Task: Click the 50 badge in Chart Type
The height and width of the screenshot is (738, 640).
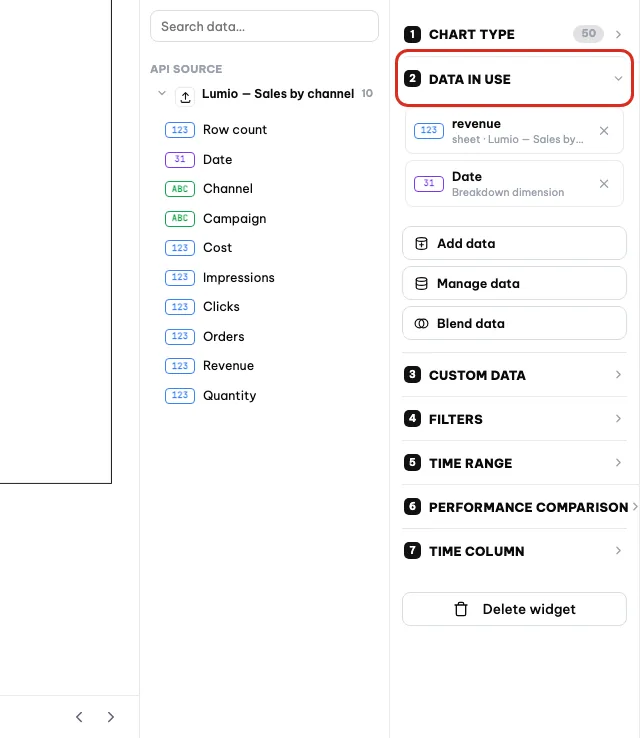Action: click(x=588, y=34)
